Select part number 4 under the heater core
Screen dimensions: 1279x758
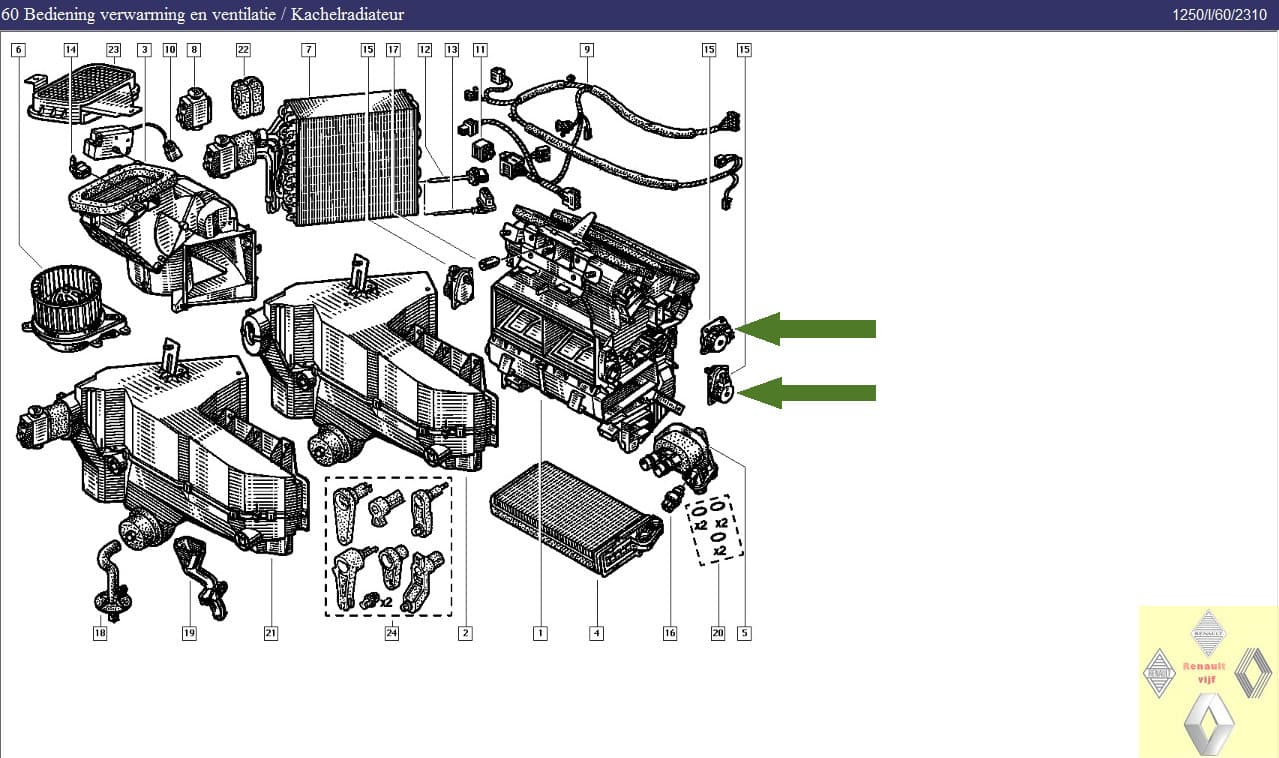point(597,632)
